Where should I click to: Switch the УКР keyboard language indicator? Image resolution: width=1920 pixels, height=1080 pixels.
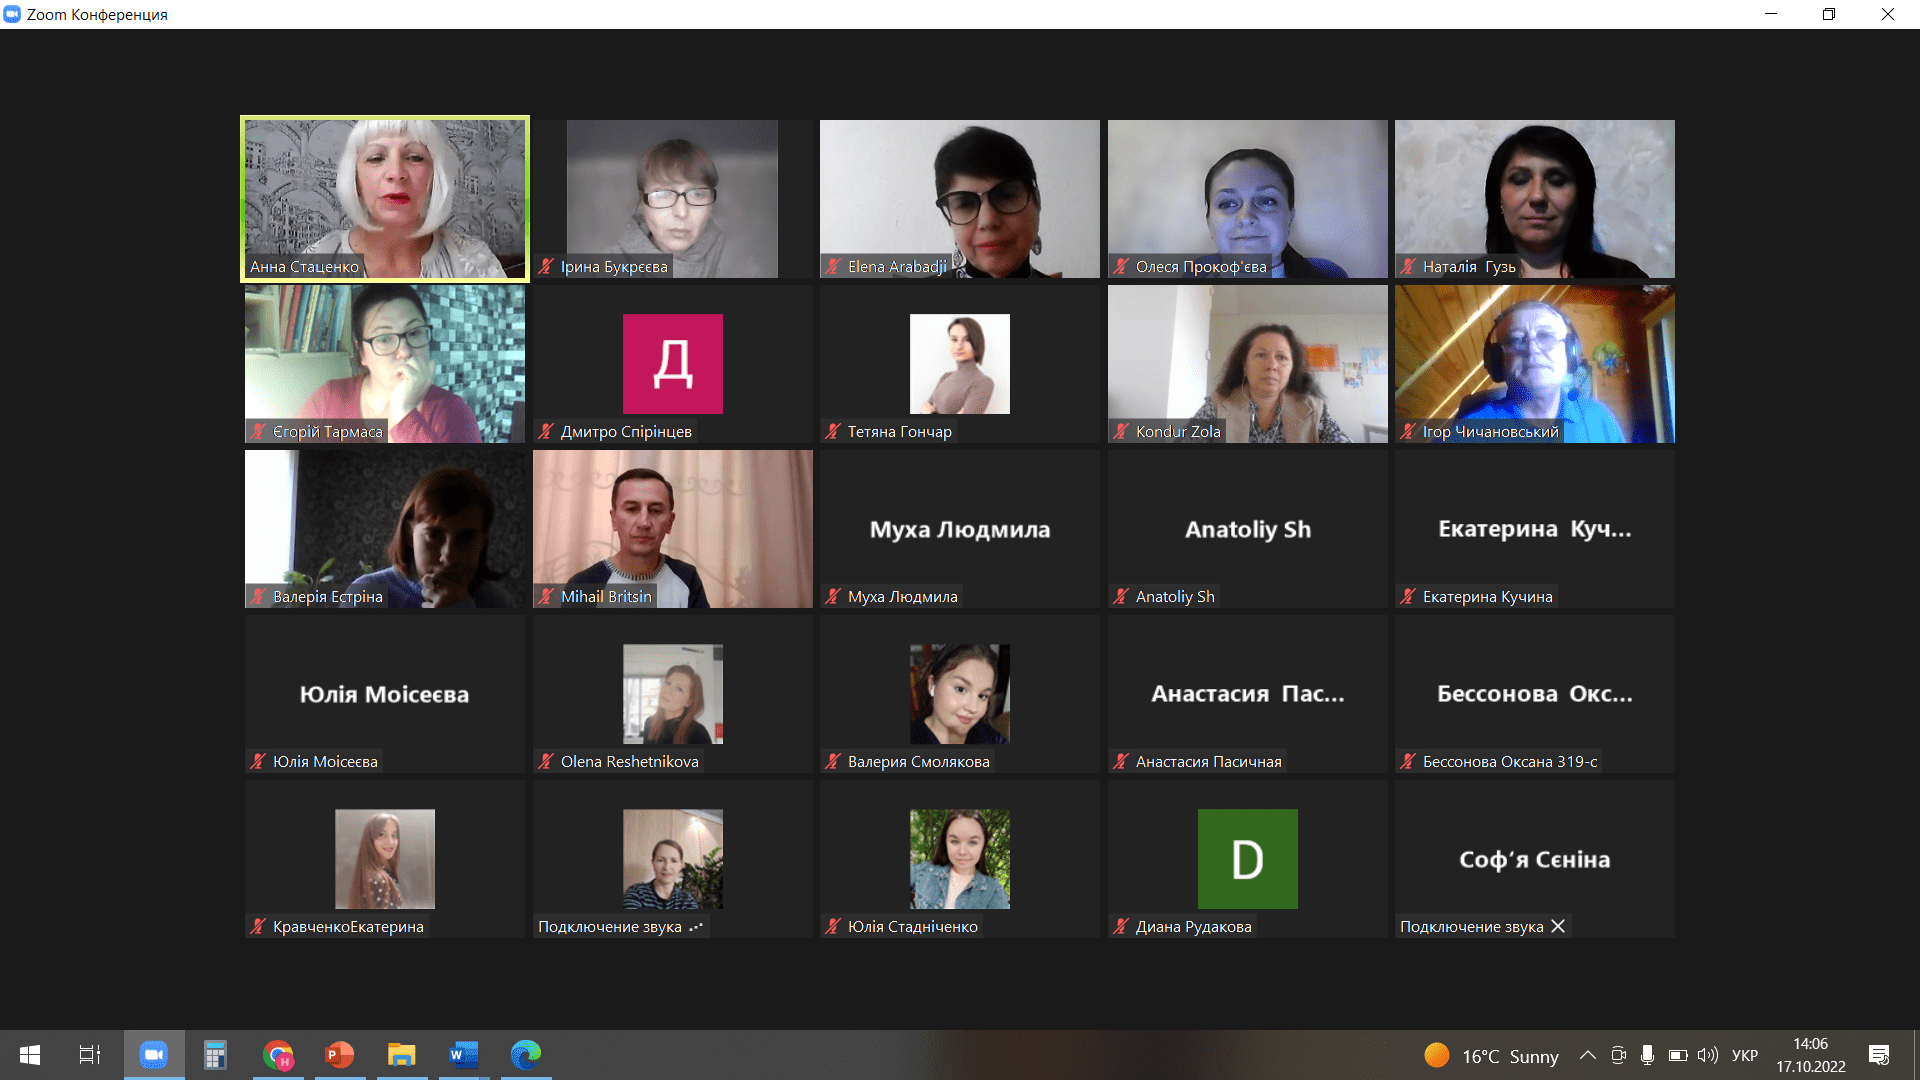point(1744,1056)
